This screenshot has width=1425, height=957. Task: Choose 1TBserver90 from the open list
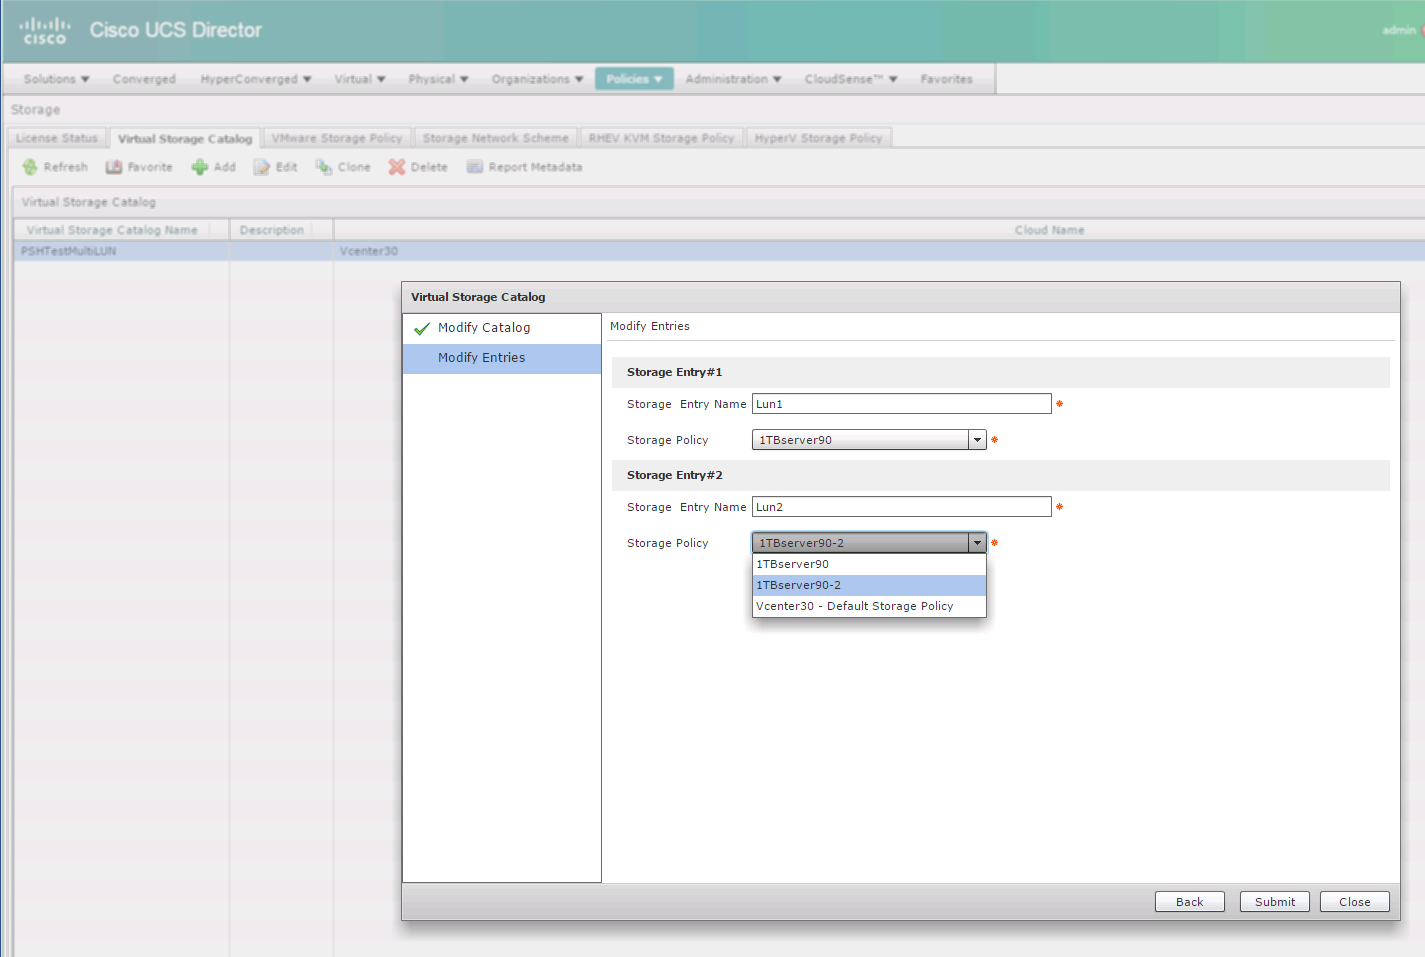(869, 564)
